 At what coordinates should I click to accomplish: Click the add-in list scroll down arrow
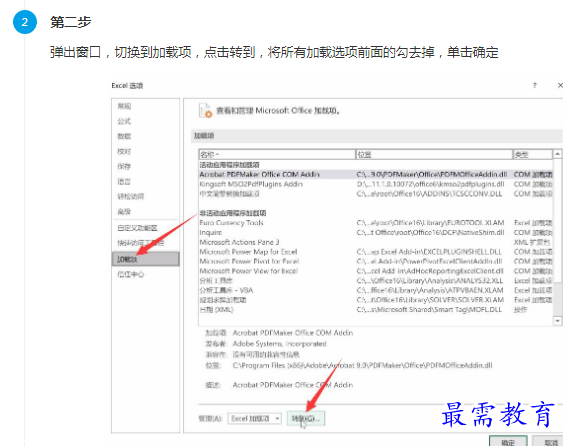click(x=557, y=321)
